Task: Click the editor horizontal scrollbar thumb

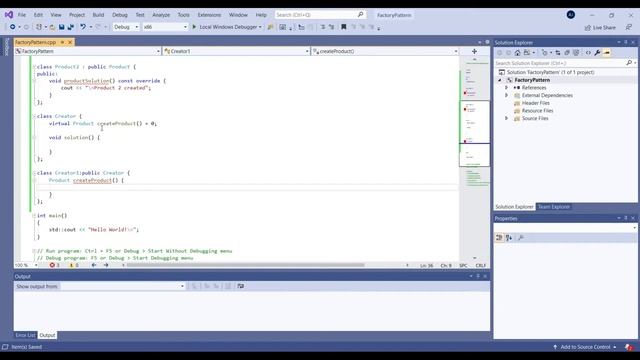Action: [245, 265]
